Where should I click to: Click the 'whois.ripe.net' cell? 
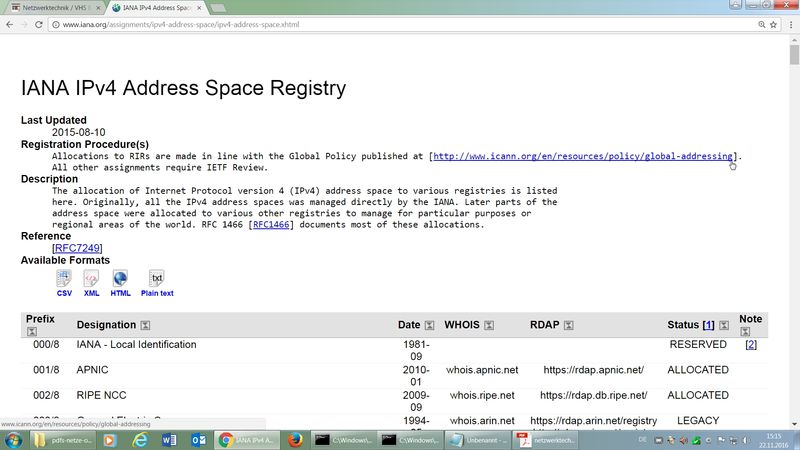[x=482, y=395]
